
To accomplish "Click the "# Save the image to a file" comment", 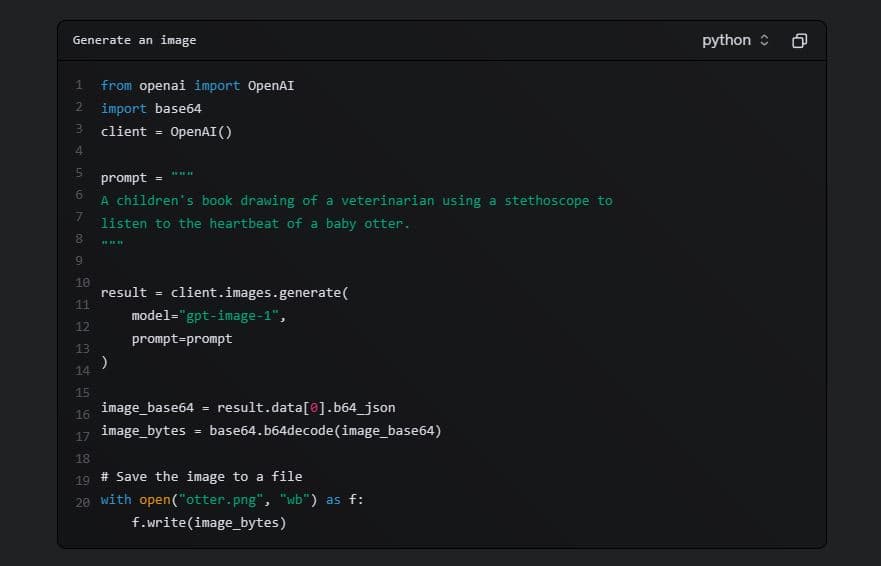I will [201, 477].
